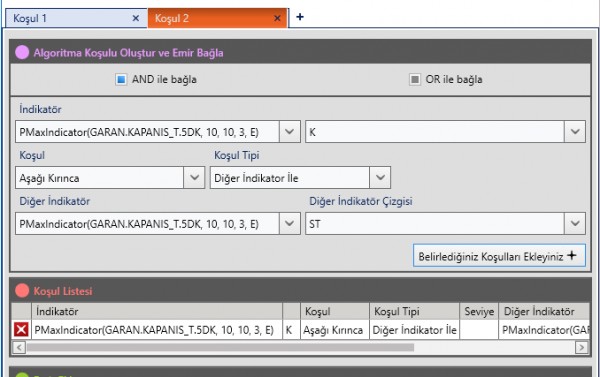The width and height of the screenshot is (600, 377).
Task: Delete the PMaxIndicator condition row with red X
Action: point(21,330)
